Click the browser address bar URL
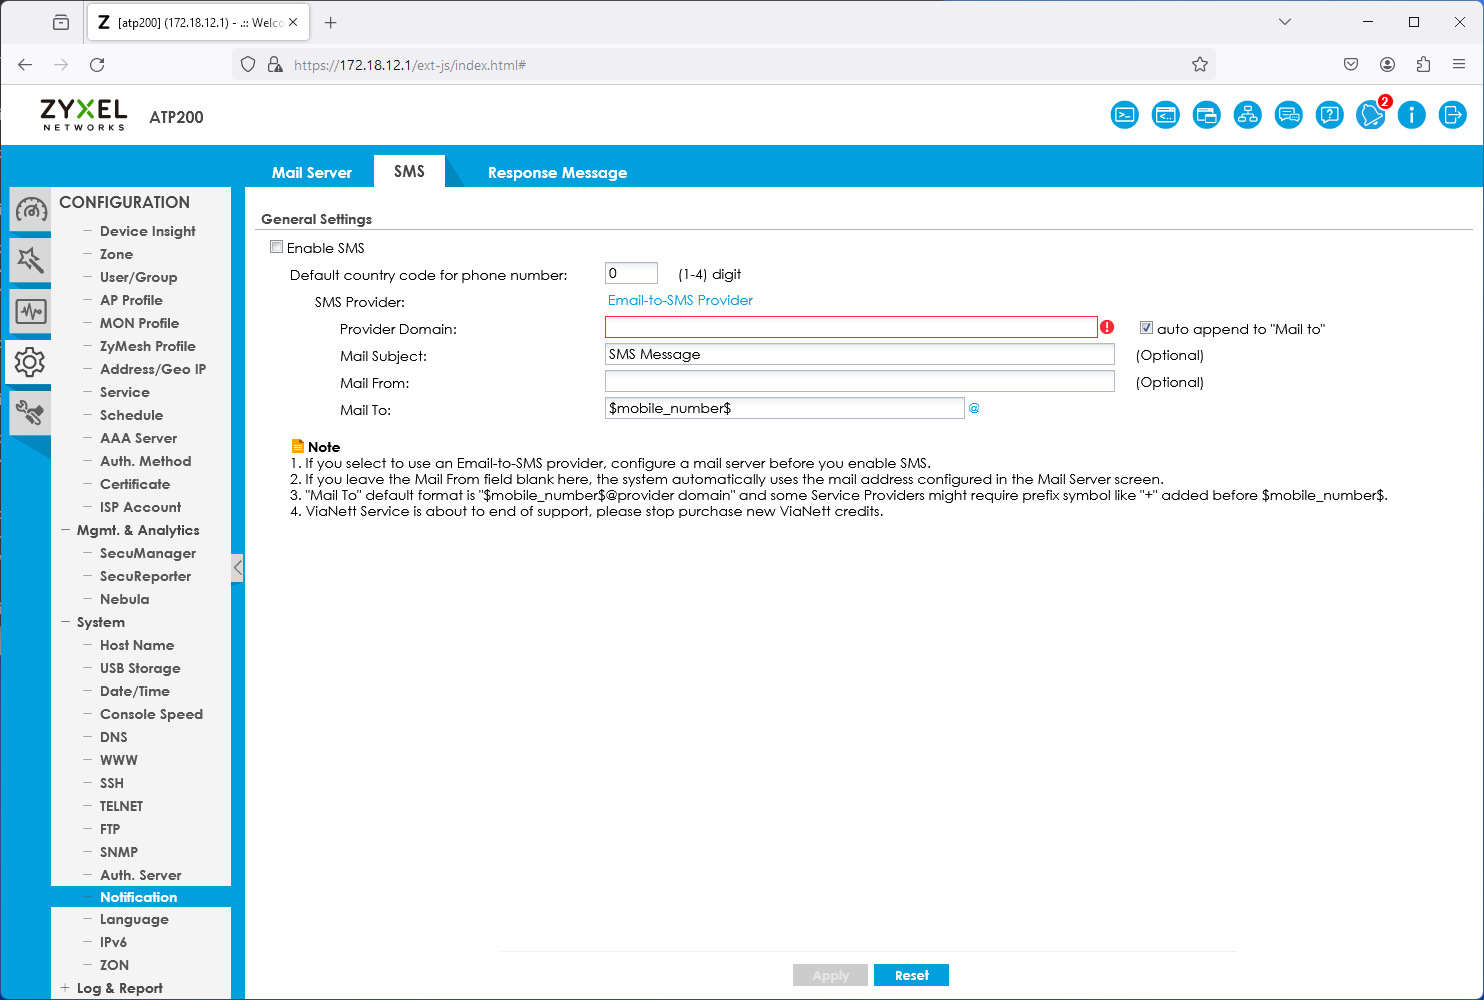Image resolution: width=1484 pixels, height=1000 pixels. (410, 65)
